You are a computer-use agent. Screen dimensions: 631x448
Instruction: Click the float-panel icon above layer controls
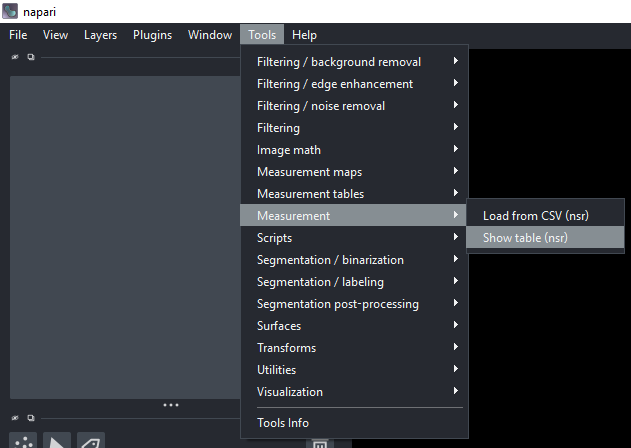click(31, 57)
